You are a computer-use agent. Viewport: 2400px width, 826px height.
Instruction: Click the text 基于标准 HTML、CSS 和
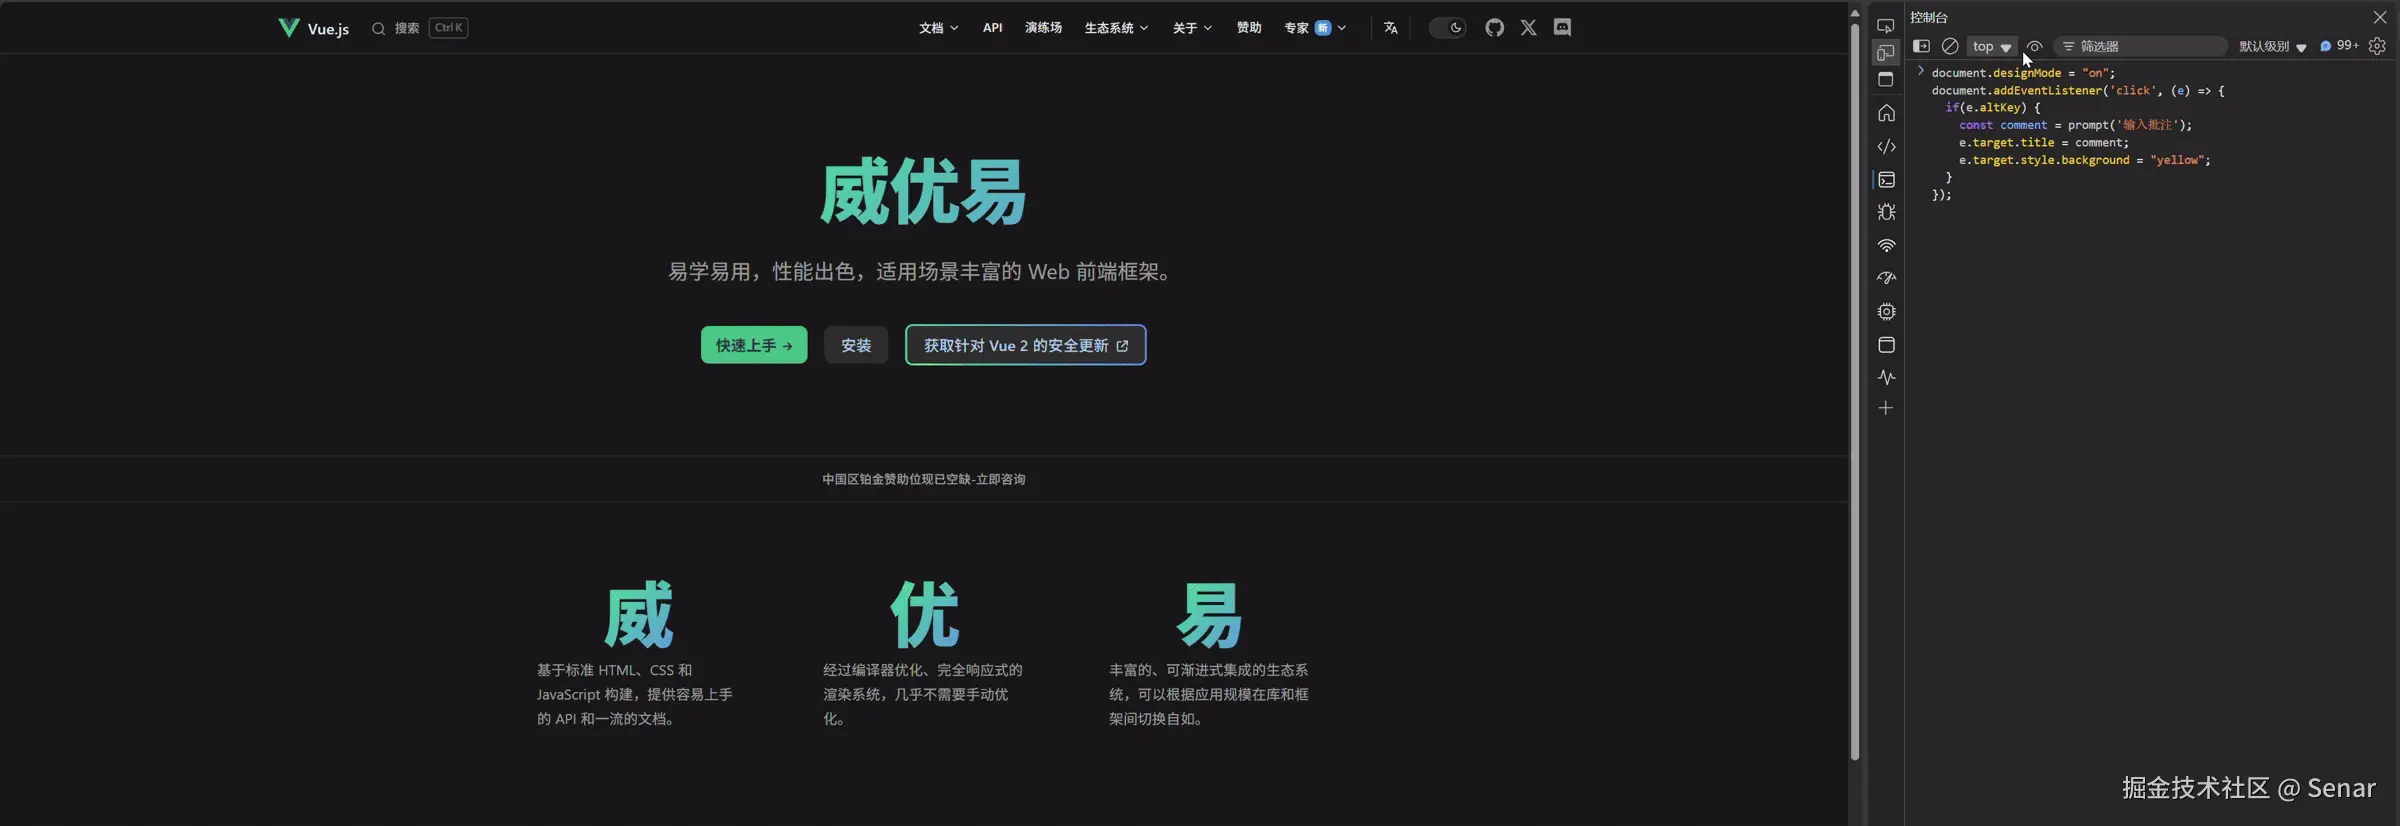pos(614,670)
